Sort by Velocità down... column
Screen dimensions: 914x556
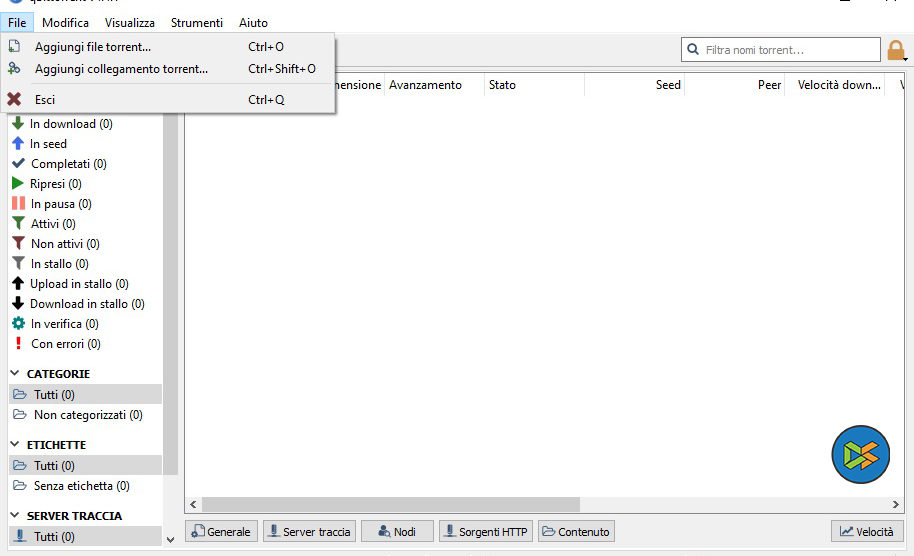click(835, 85)
